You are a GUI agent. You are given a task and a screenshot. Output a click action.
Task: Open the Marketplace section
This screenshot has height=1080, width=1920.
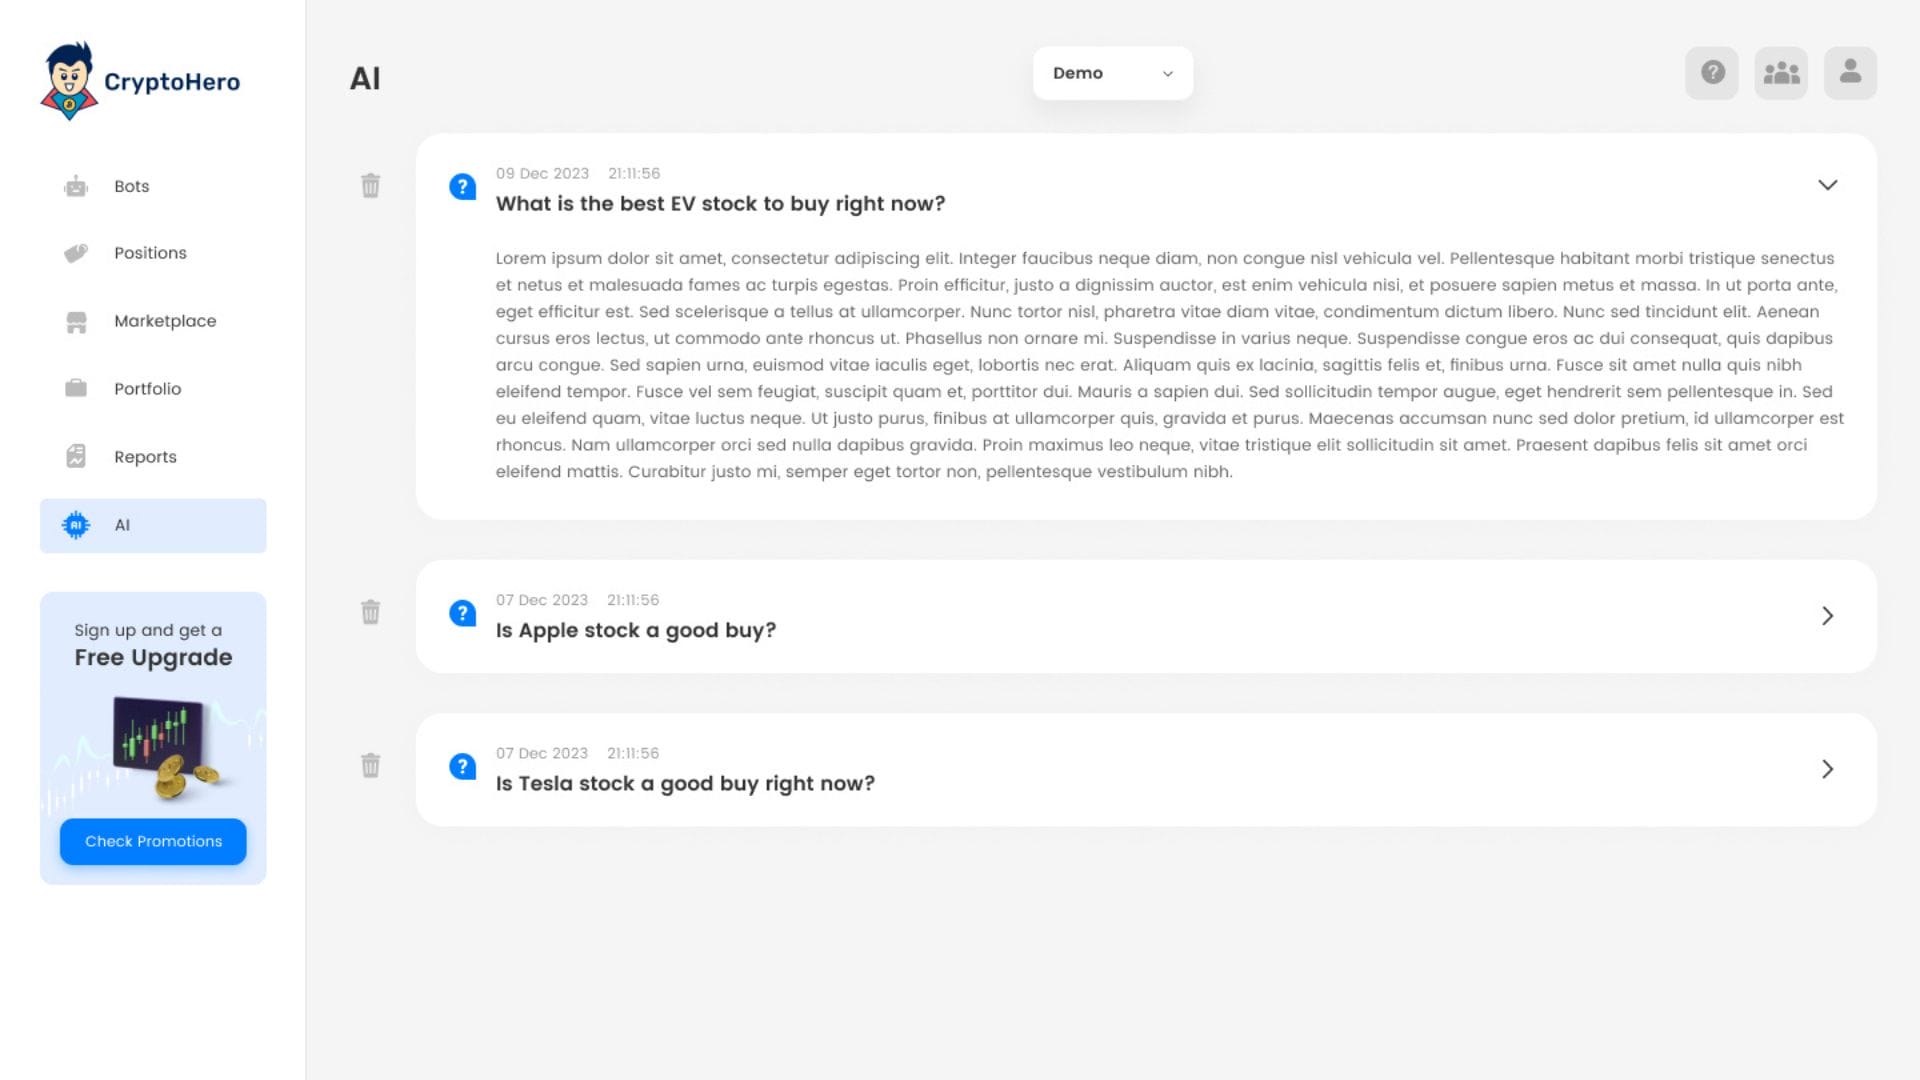tap(165, 321)
